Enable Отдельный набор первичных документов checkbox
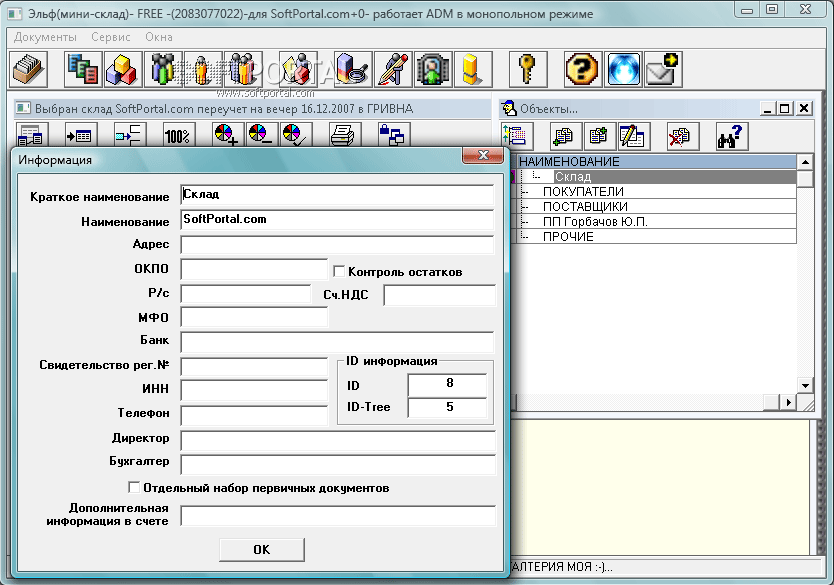Screen dimensions: 834x585 pyautogui.click(x=134, y=487)
